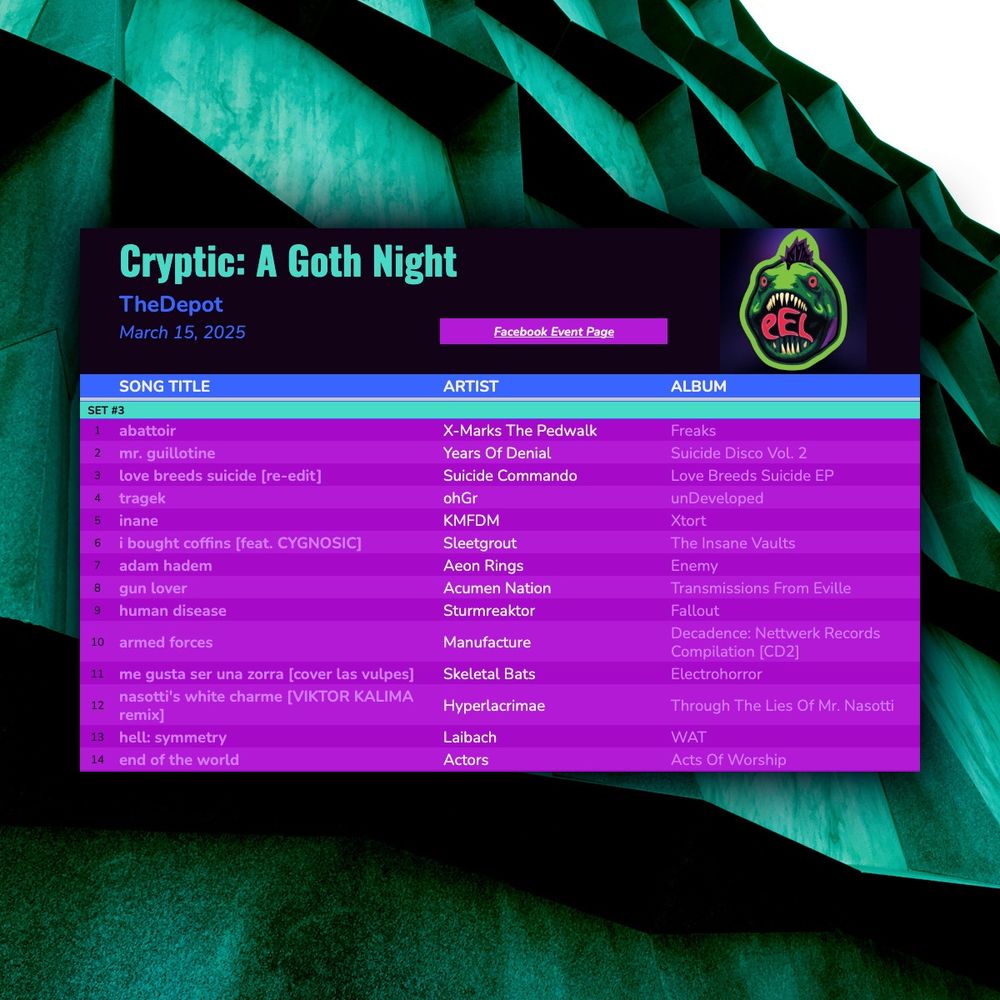Select the 'TheDepot' venue text
Screen dimensions: 1000x1000
click(x=171, y=304)
